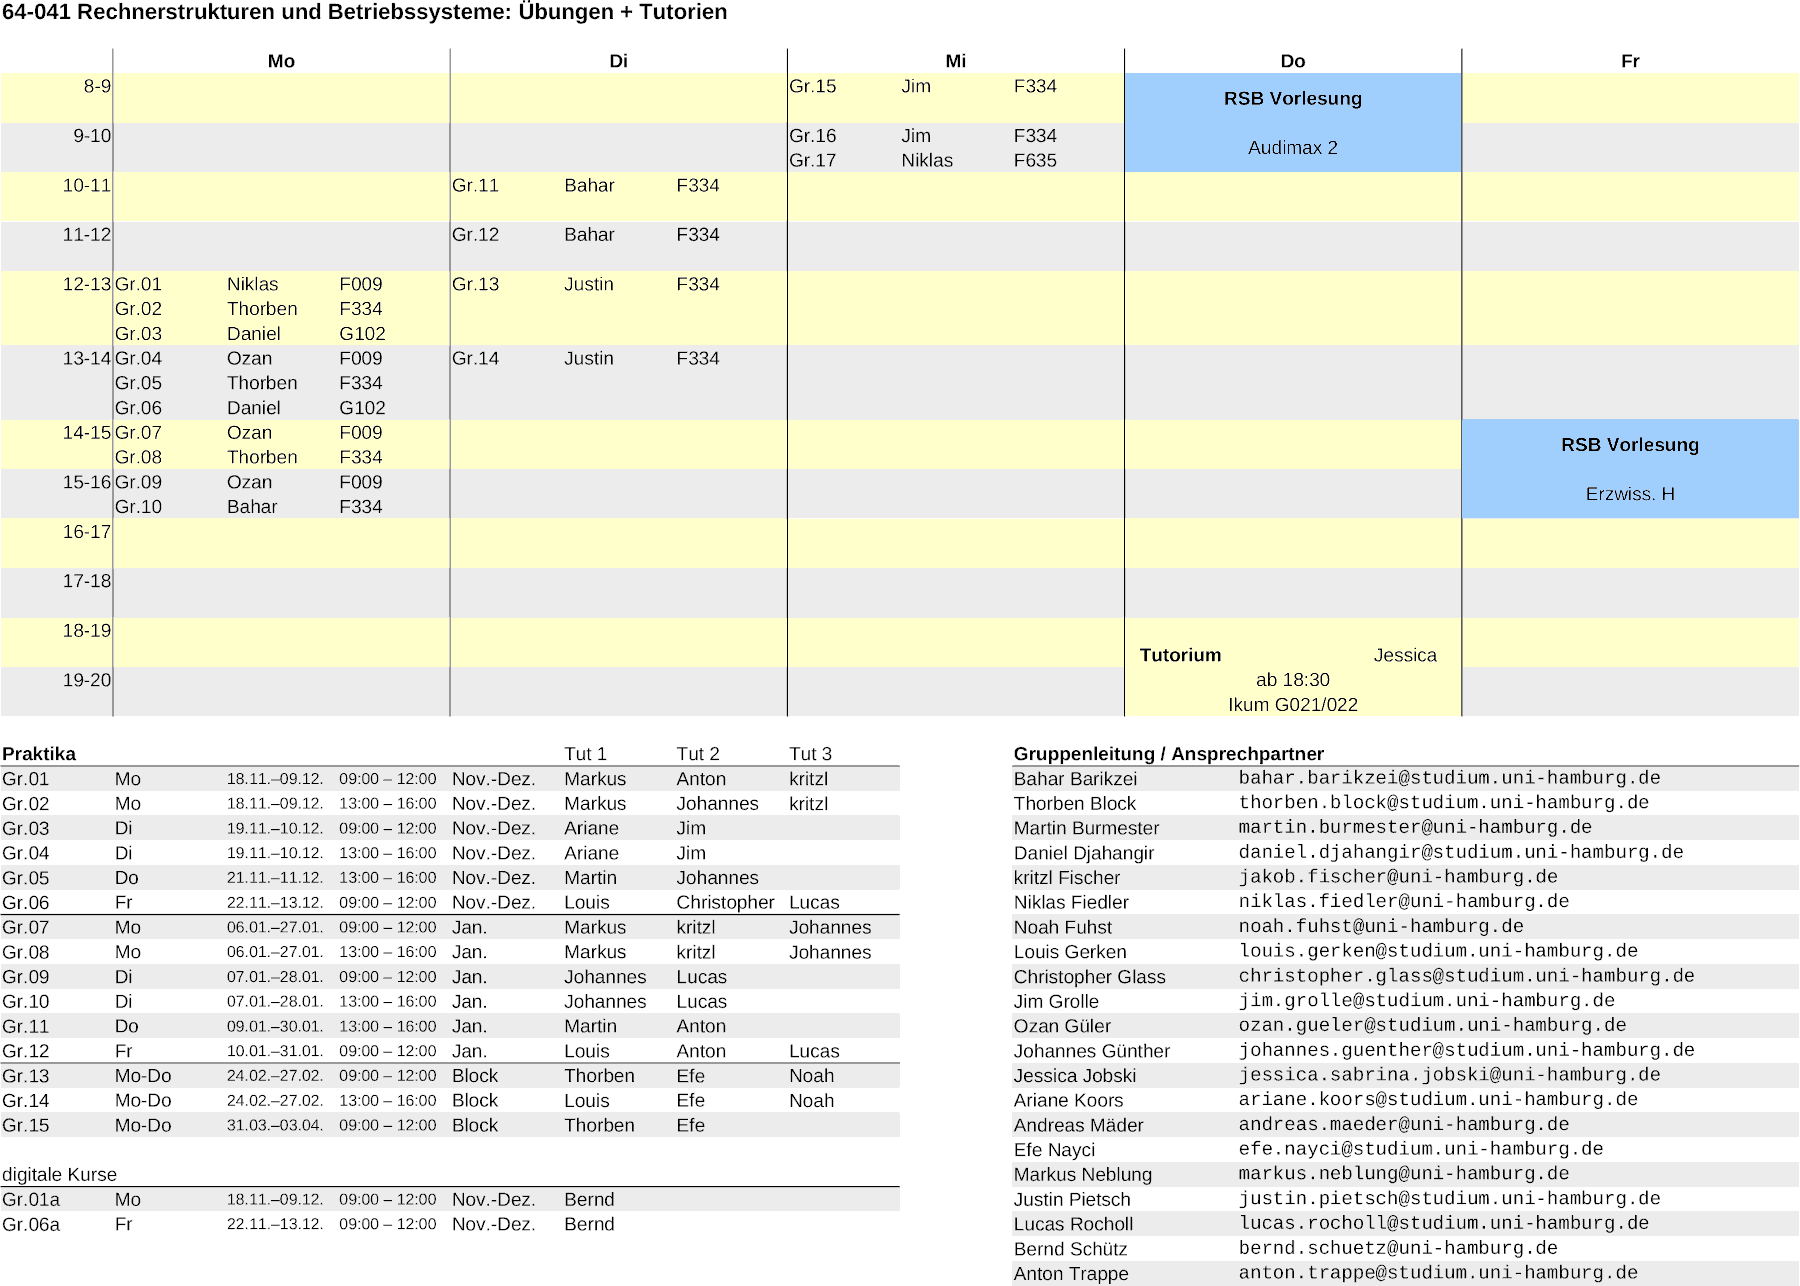Click 'Gr.10' Bahar entry on Monday
The width and height of the screenshot is (1800, 1286).
pos(138,507)
